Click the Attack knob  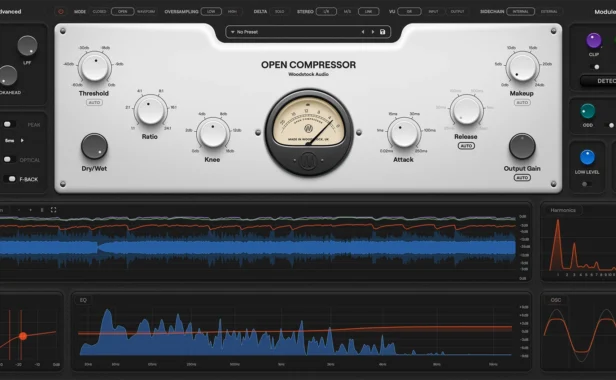pos(403,133)
